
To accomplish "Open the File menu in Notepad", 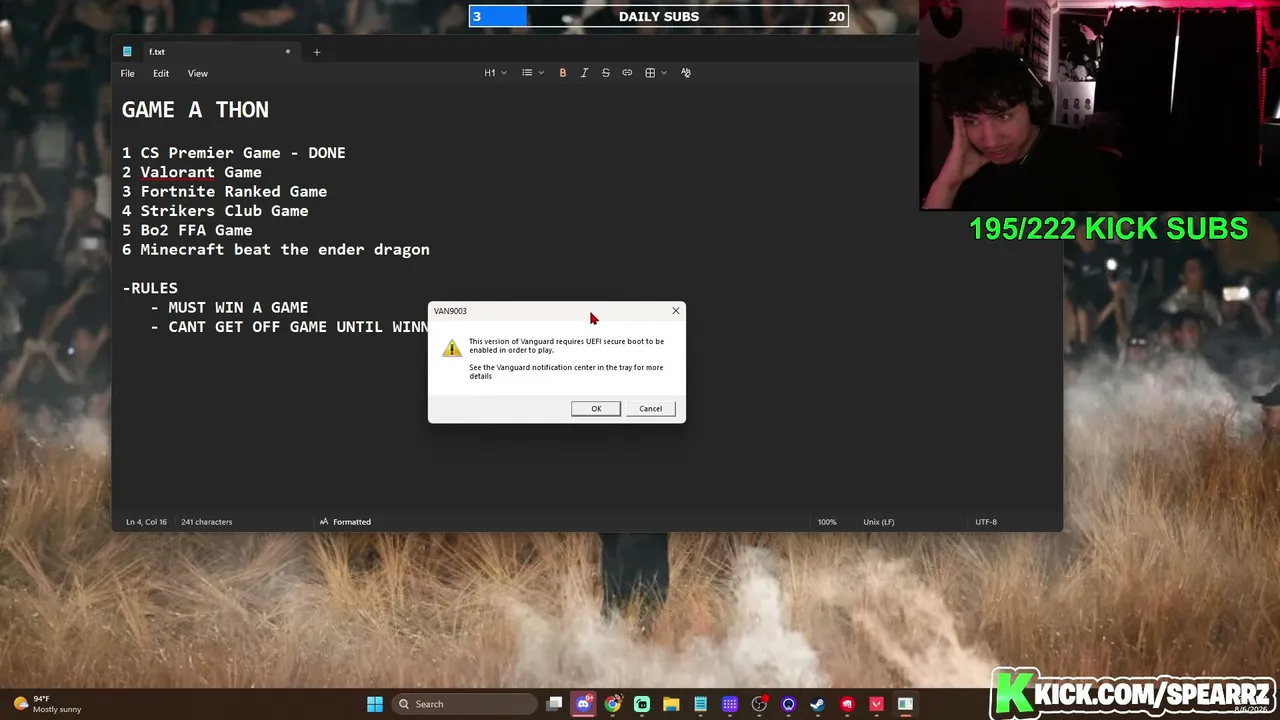I will click(128, 73).
